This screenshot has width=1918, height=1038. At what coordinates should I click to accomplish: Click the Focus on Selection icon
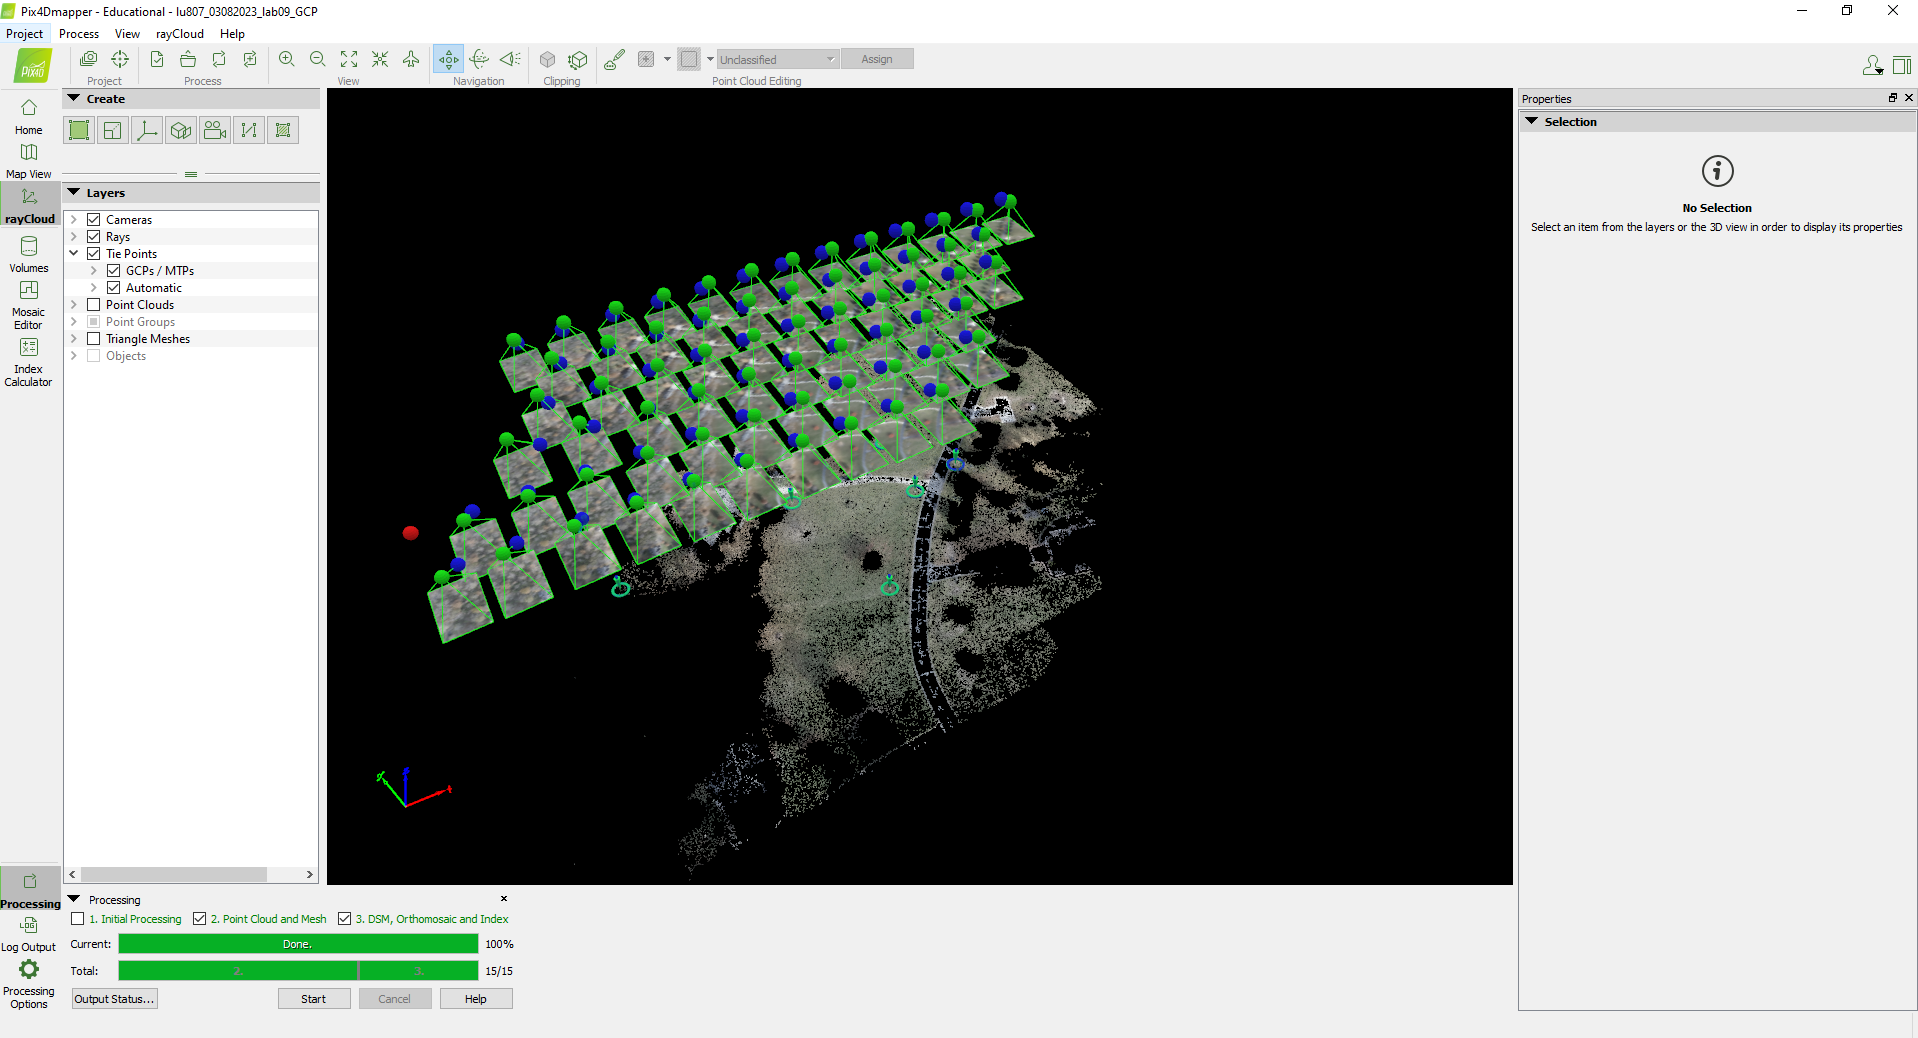[x=380, y=59]
